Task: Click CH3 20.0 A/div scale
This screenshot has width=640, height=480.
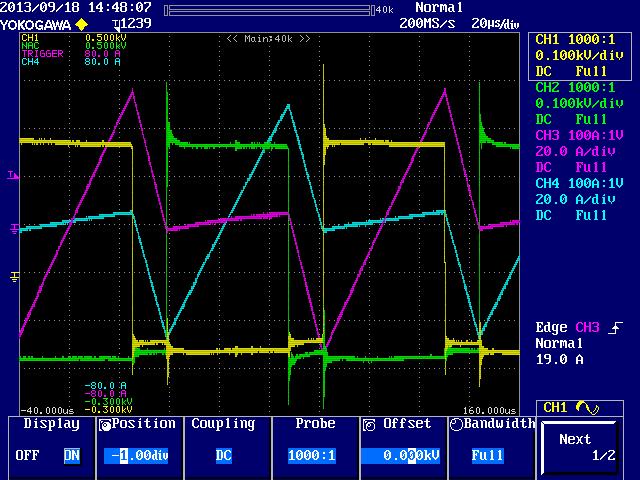Action: [575, 151]
